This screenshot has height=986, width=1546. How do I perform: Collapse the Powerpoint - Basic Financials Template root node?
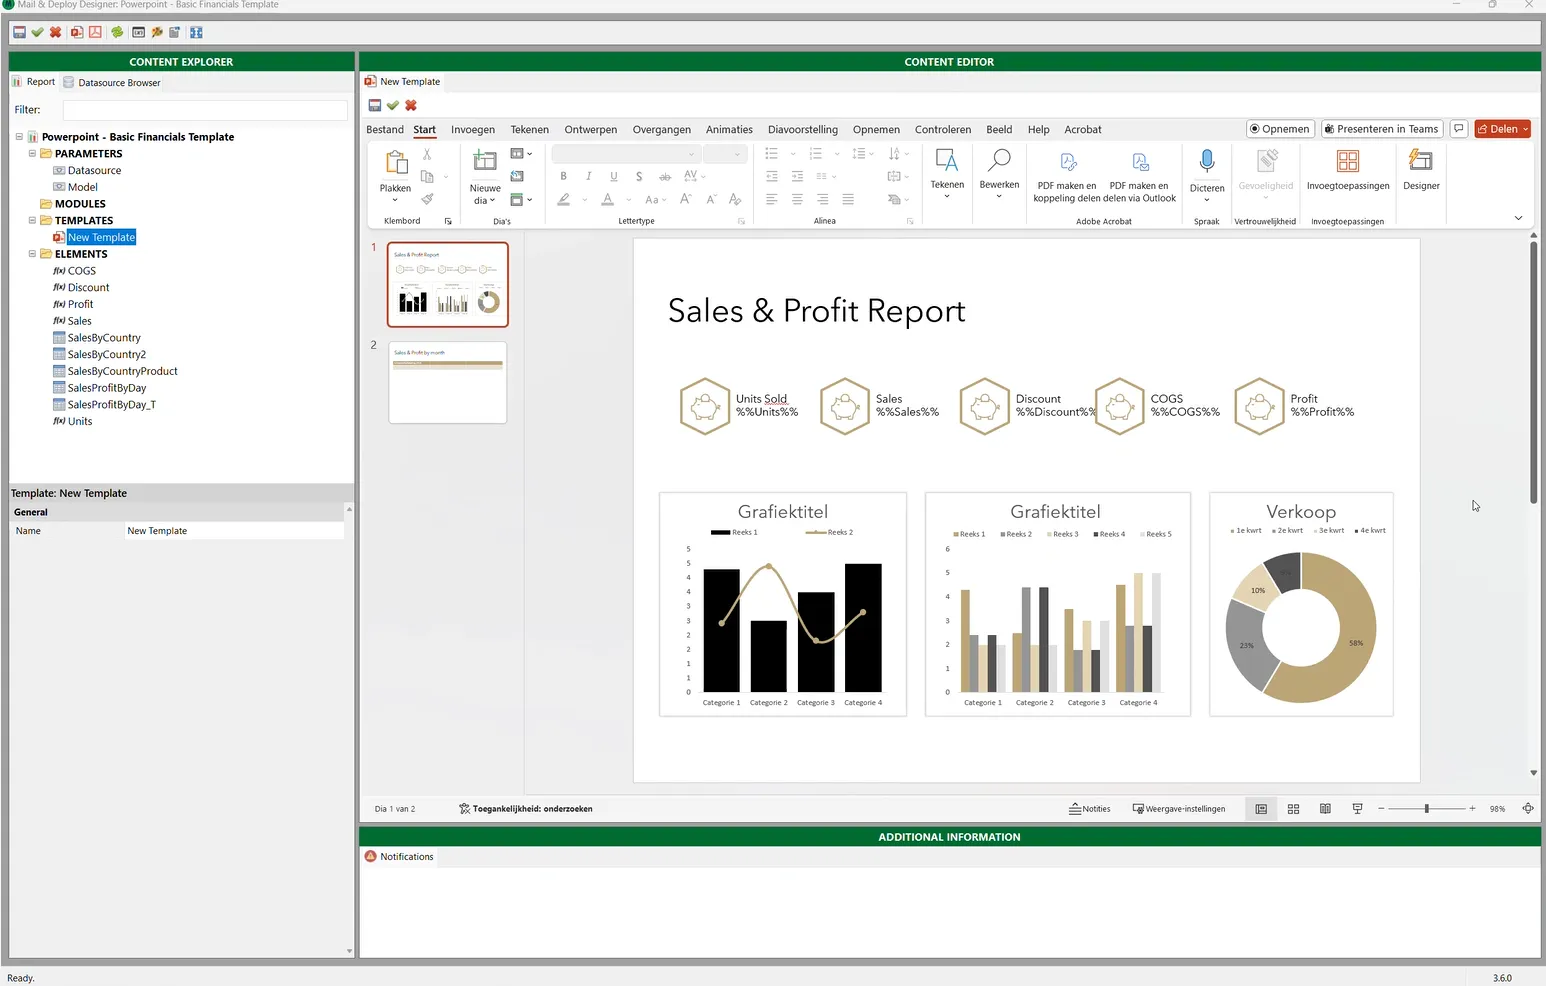point(19,137)
